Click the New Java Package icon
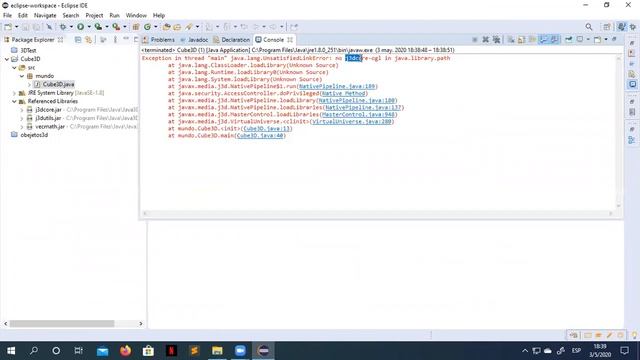640x360 pixels. [136, 27]
